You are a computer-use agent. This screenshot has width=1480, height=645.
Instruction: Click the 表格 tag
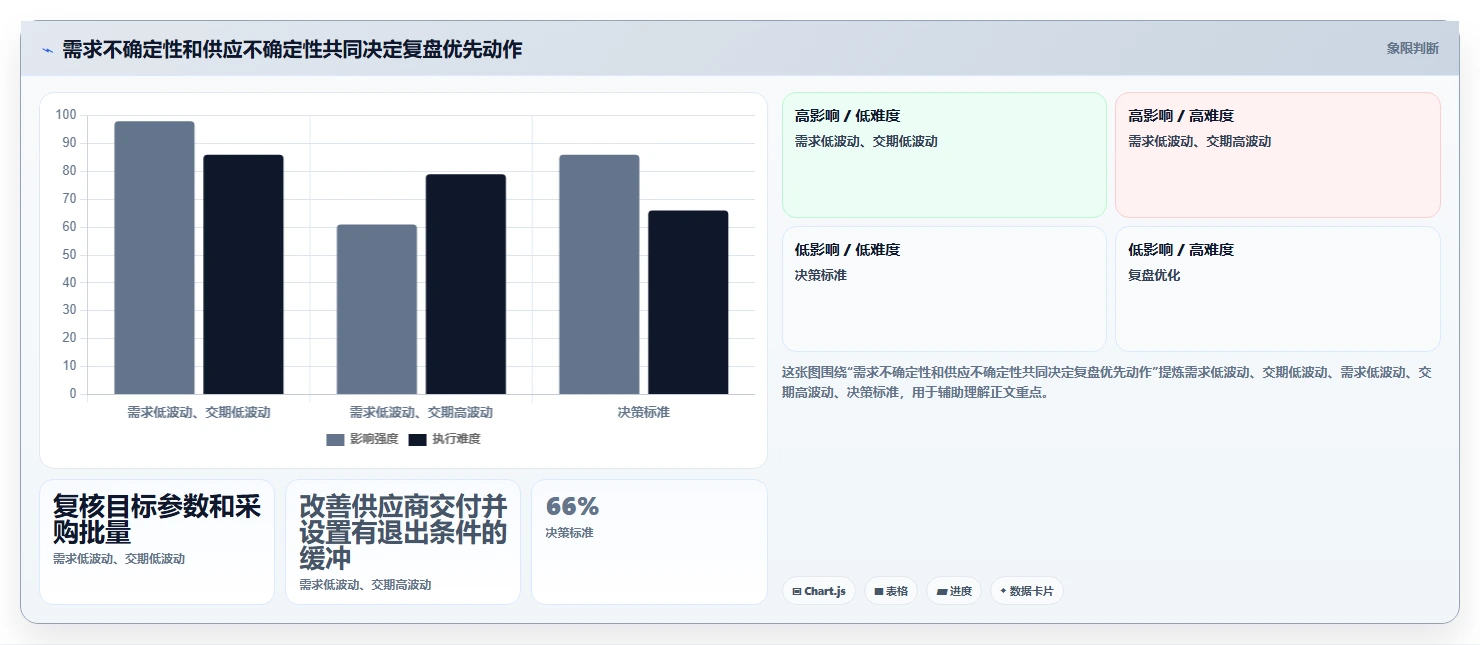pyautogui.click(x=891, y=591)
